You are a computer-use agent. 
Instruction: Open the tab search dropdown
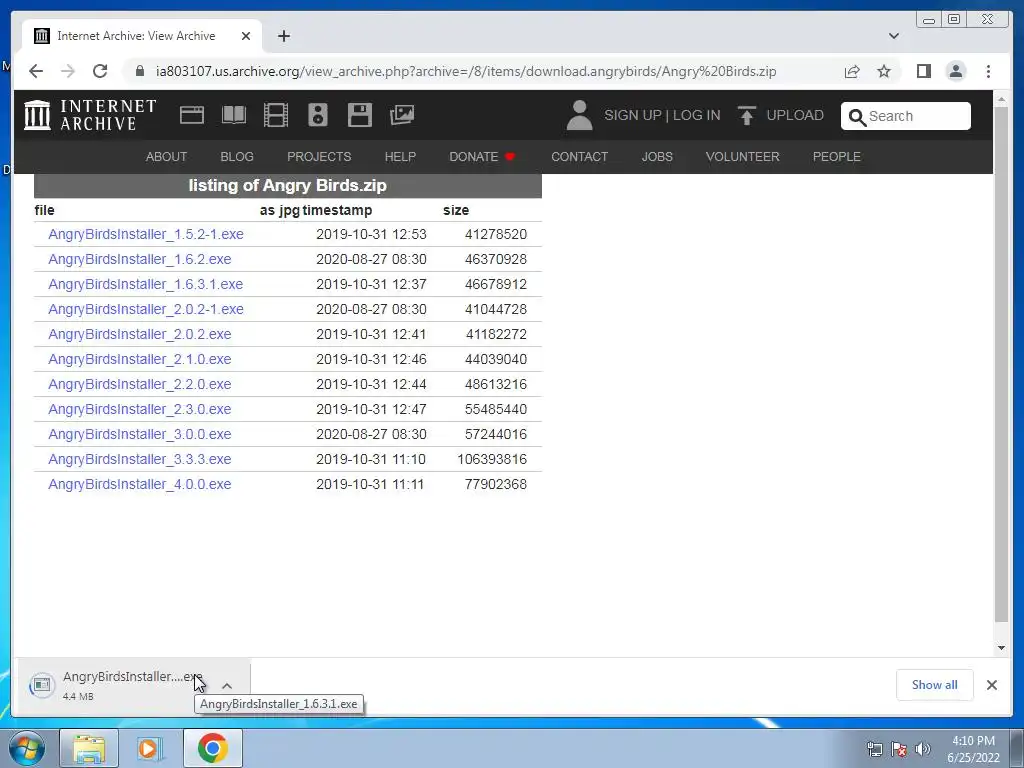[894, 36]
